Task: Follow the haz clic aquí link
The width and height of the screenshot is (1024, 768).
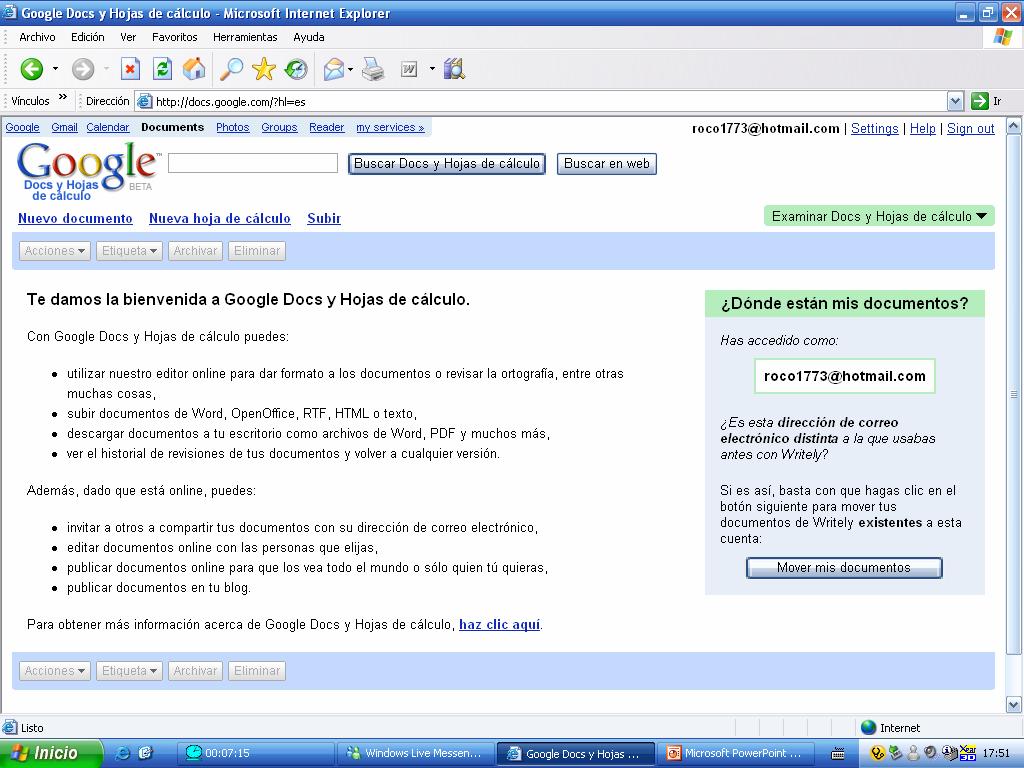Action: [x=500, y=624]
